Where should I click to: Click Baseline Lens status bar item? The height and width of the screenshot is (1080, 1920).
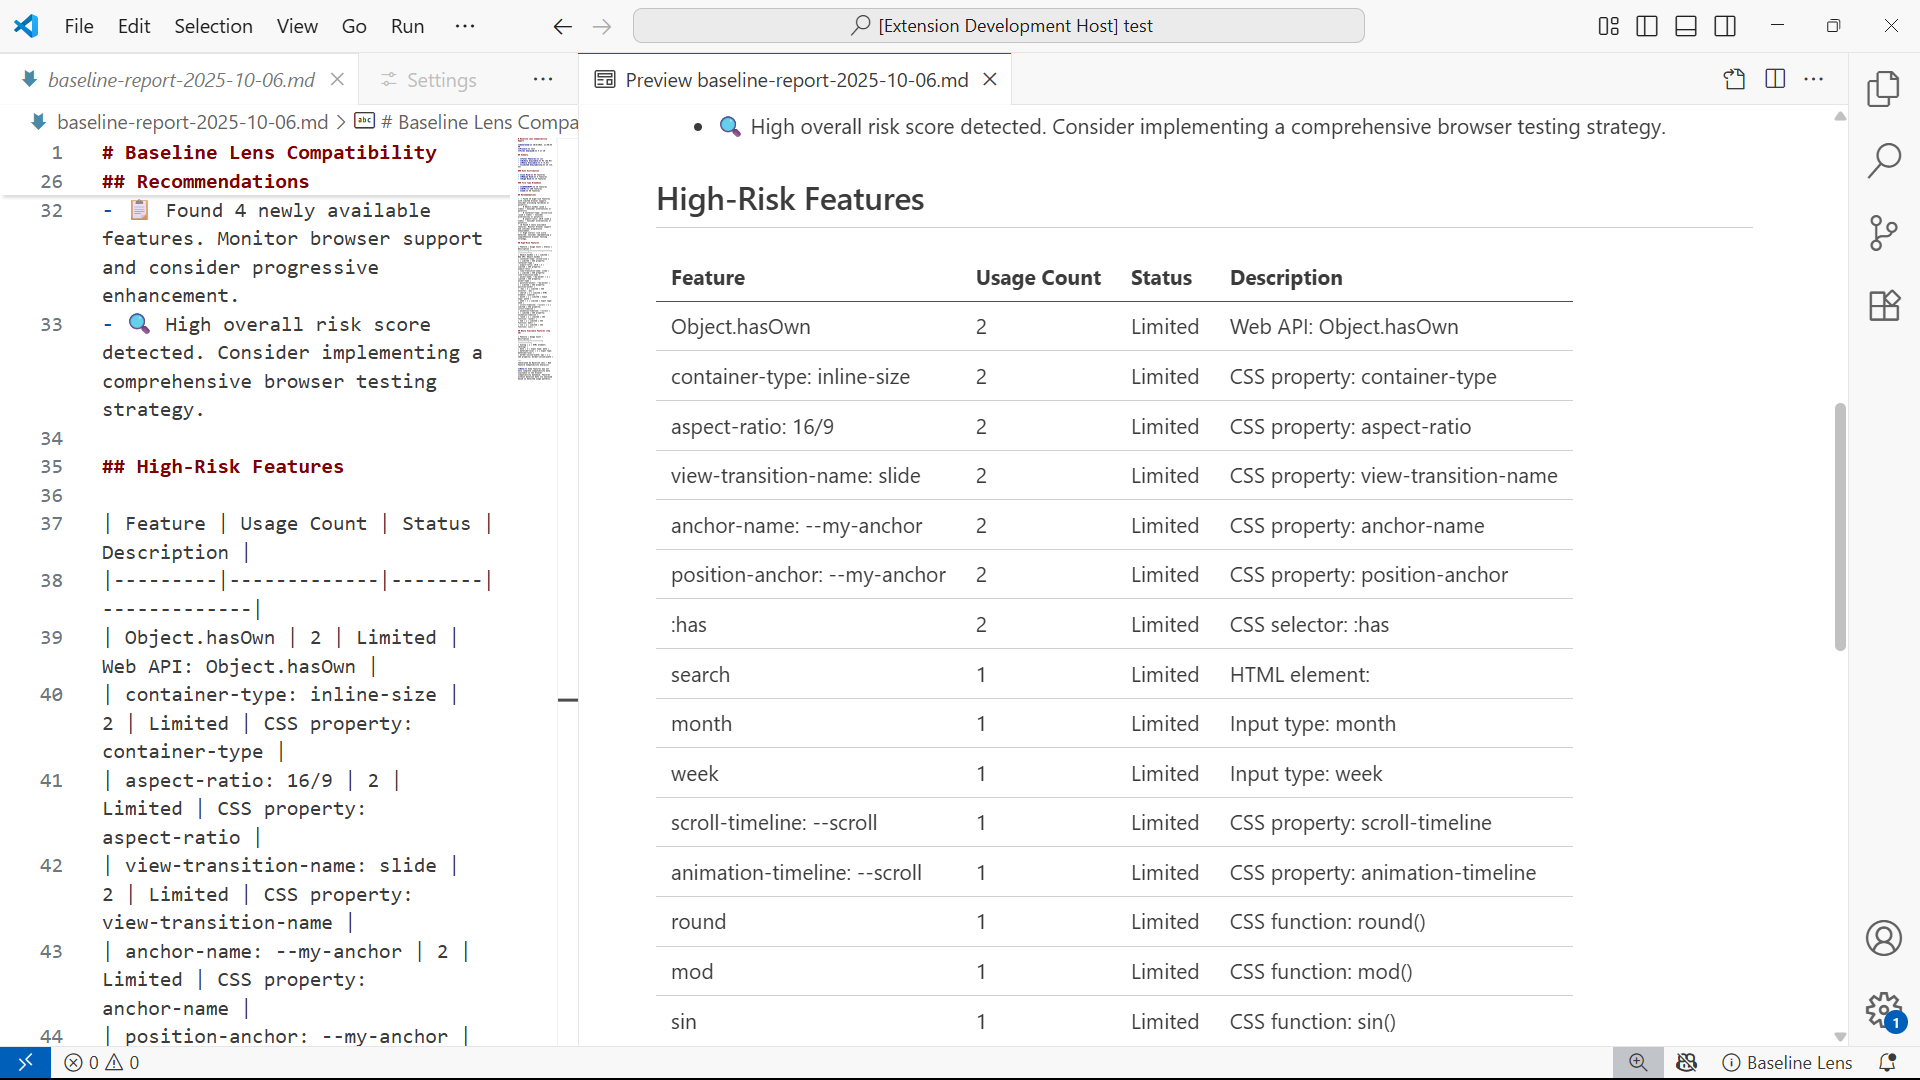tap(1787, 1062)
